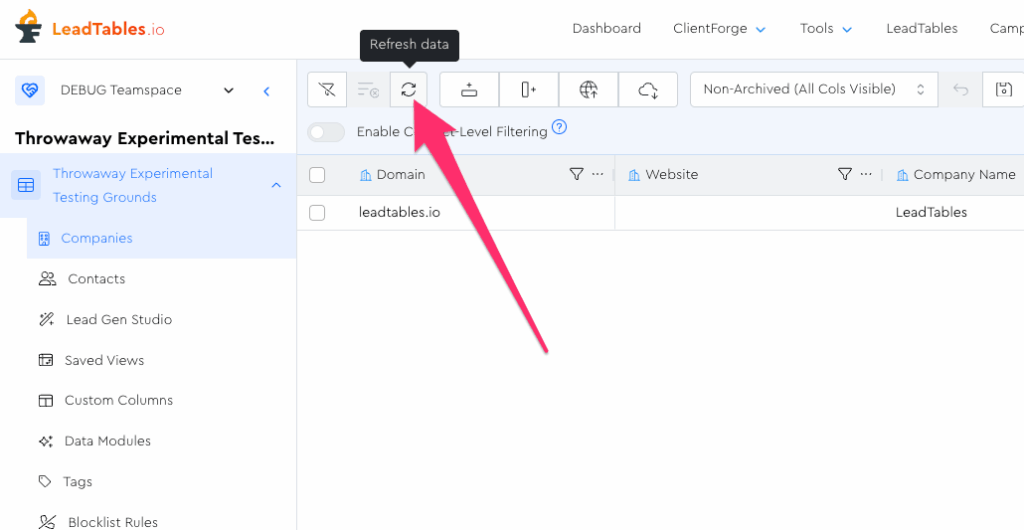Click the Refresh data icon
Viewport: 1024px width, 530px height.
pyautogui.click(x=408, y=90)
